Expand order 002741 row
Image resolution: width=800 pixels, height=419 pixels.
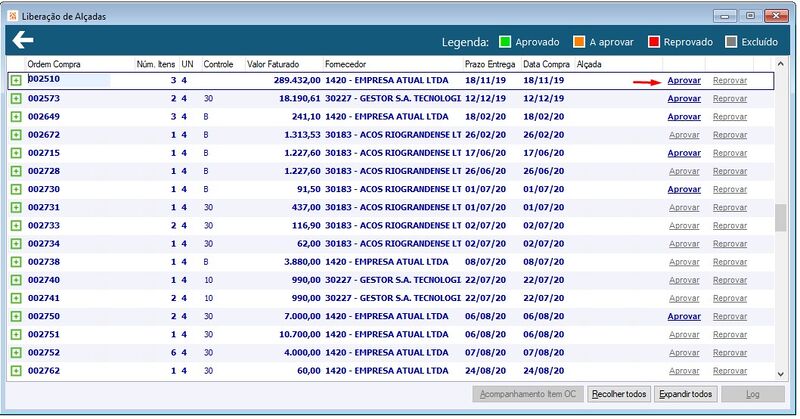(x=16, y=298)
